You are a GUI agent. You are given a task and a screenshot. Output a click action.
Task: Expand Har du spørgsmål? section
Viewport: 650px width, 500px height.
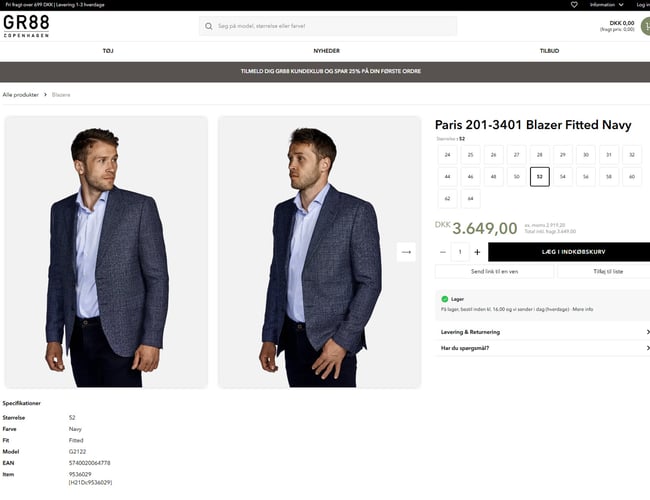(x=543, y=348)
